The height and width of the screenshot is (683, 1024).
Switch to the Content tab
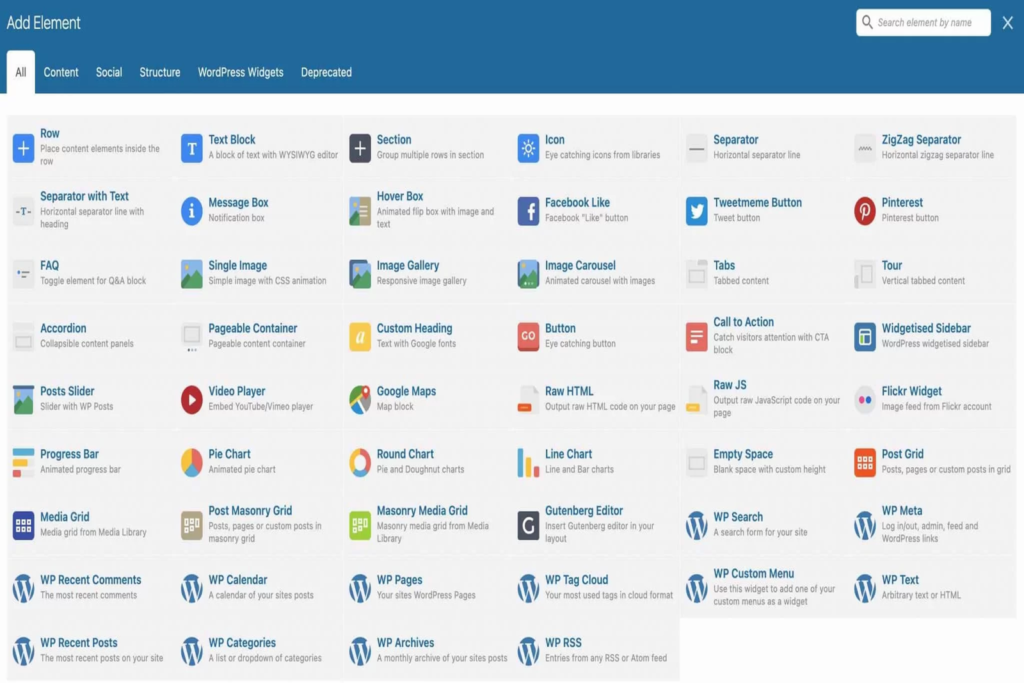61,72
